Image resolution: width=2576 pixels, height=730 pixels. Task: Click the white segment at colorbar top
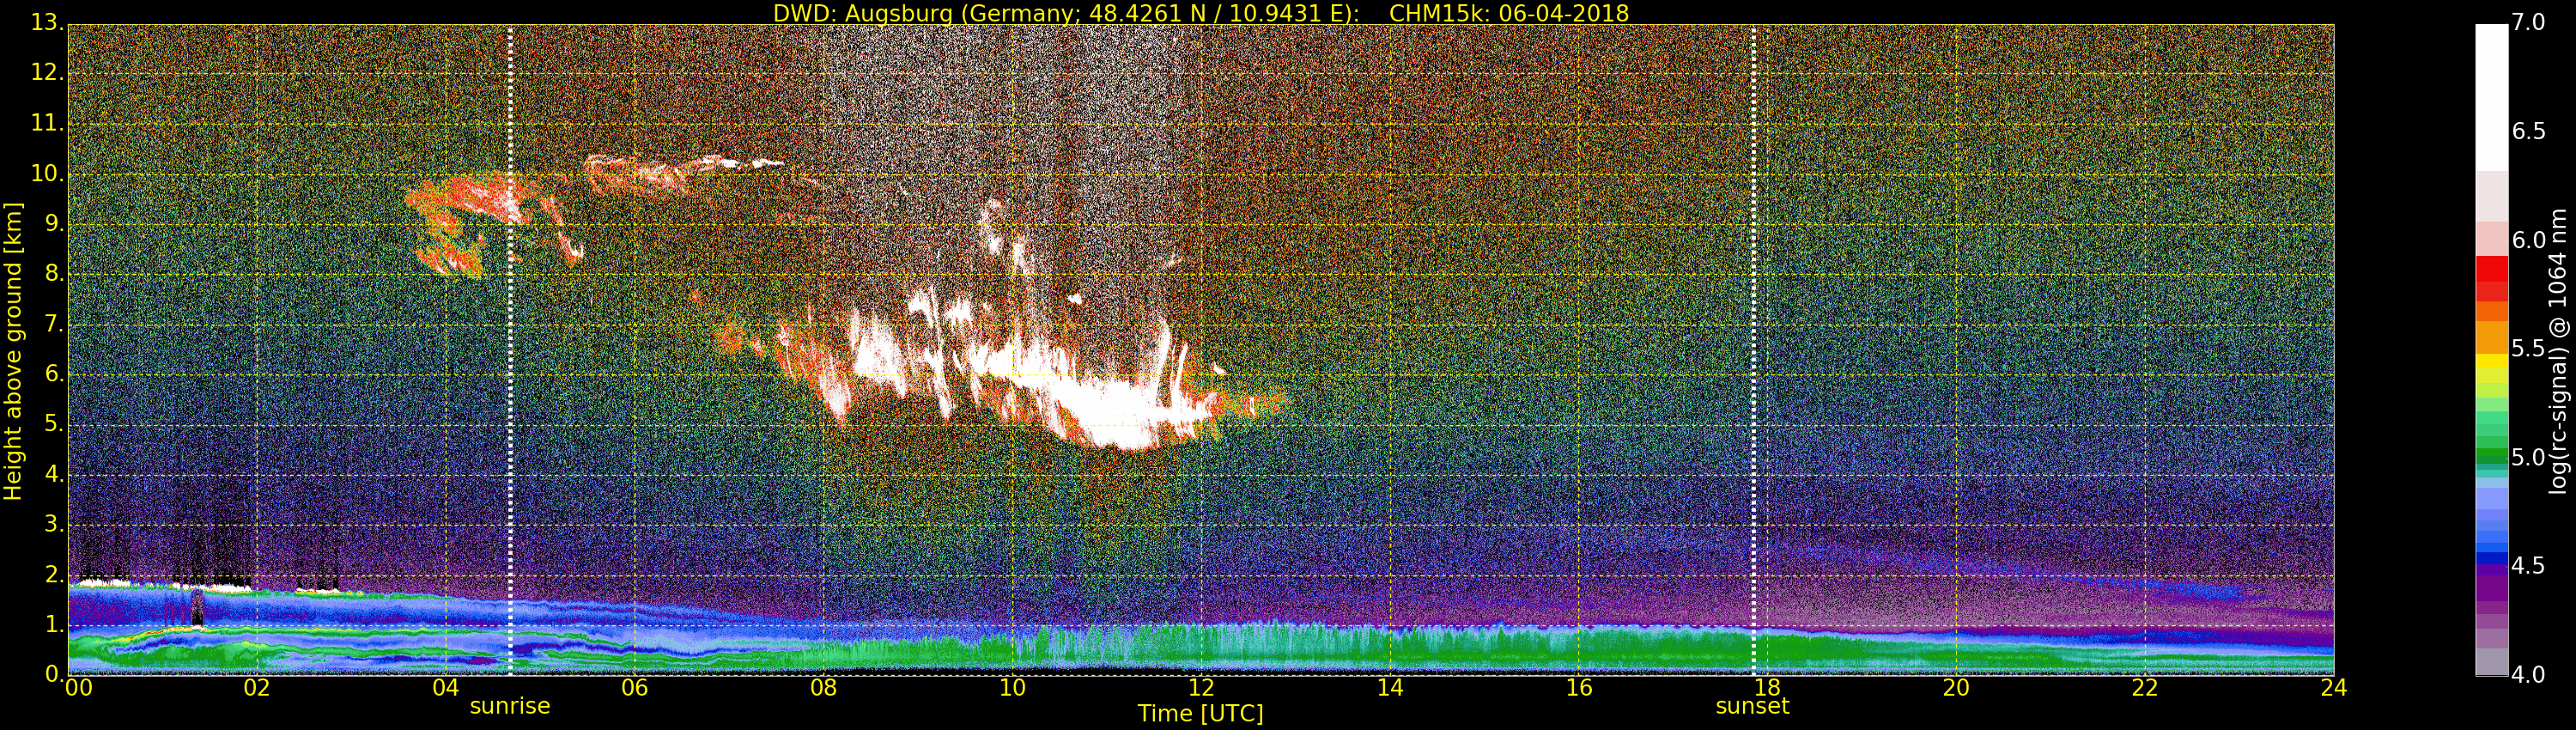2491,97
